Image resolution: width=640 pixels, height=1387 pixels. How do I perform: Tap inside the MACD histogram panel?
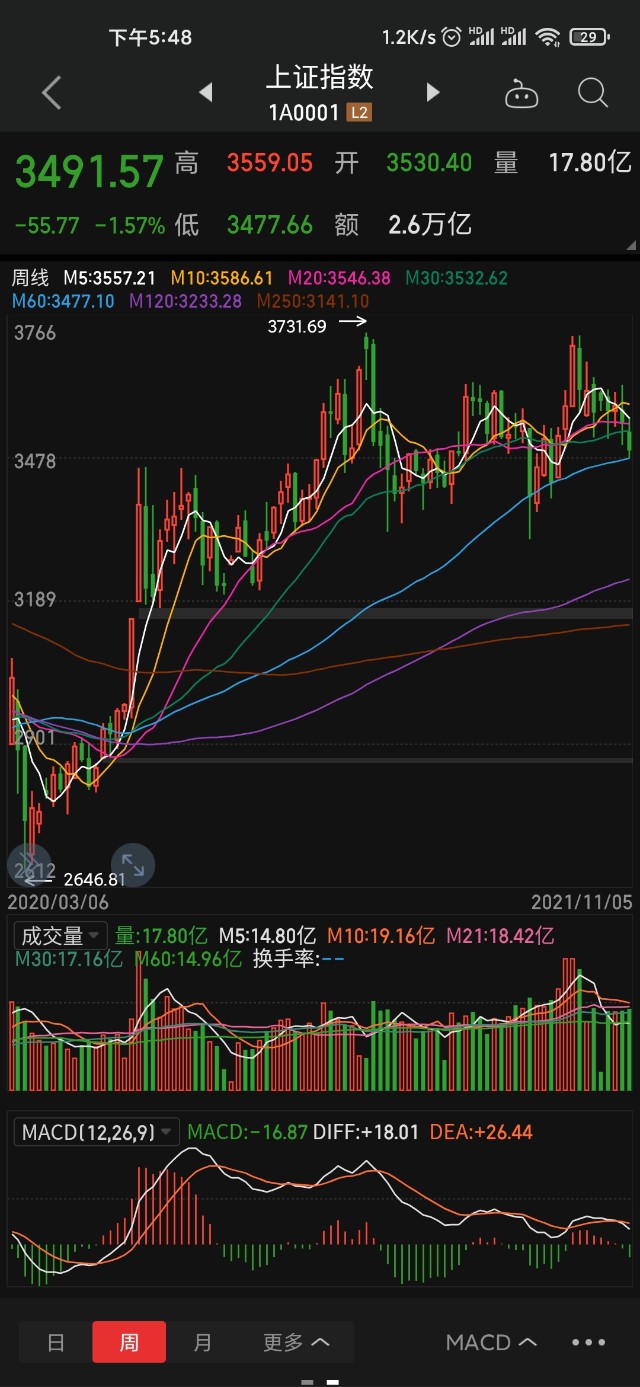coord(320,1215)
